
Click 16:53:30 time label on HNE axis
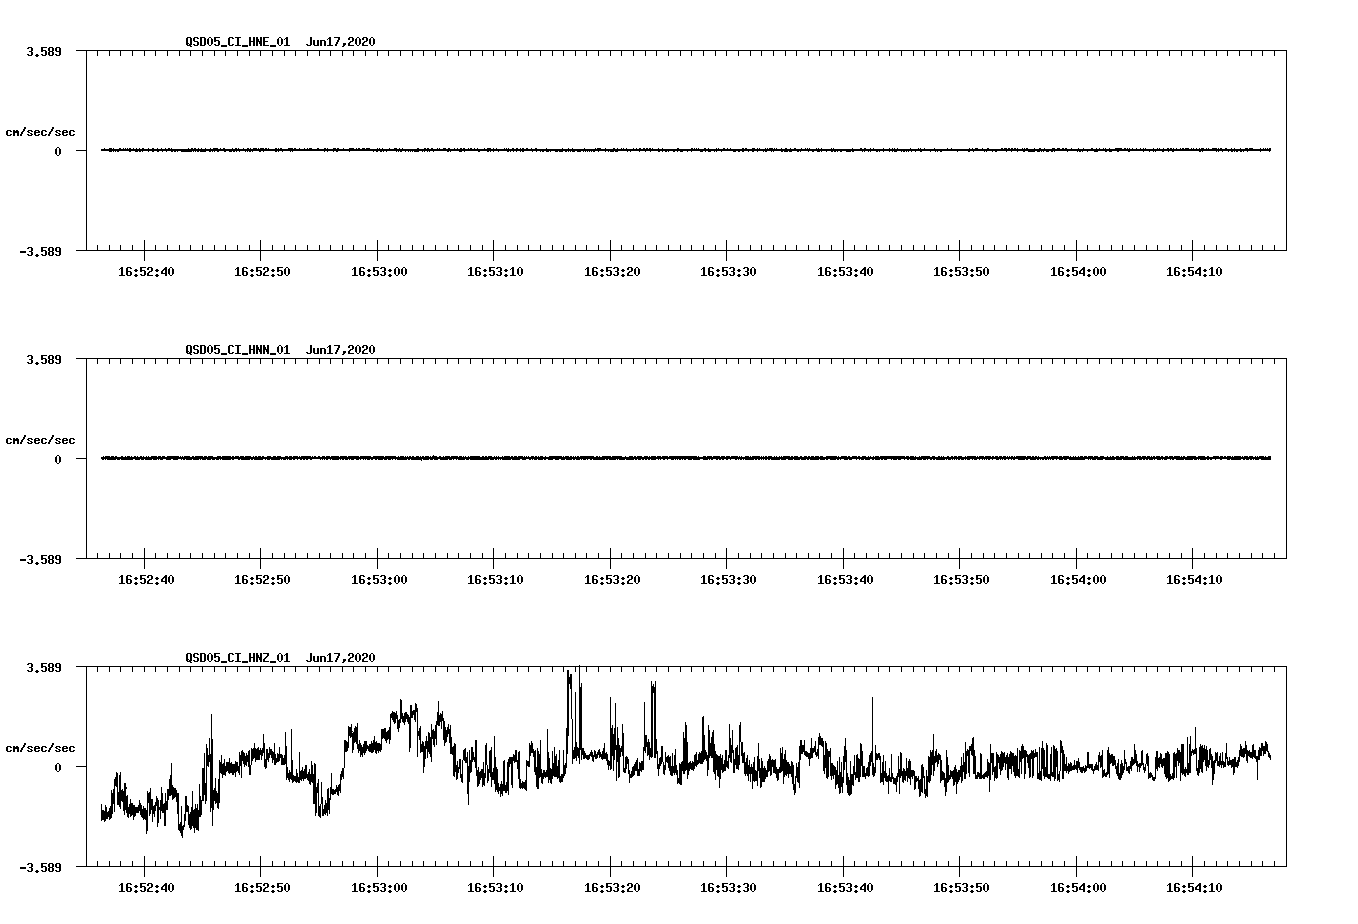(x=728, y=272)
